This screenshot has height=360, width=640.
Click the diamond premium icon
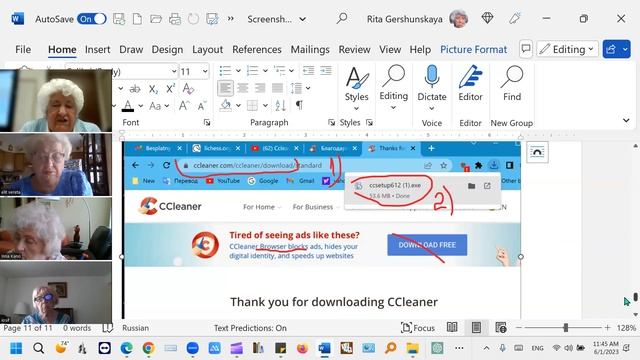click(x=487, y=18)
